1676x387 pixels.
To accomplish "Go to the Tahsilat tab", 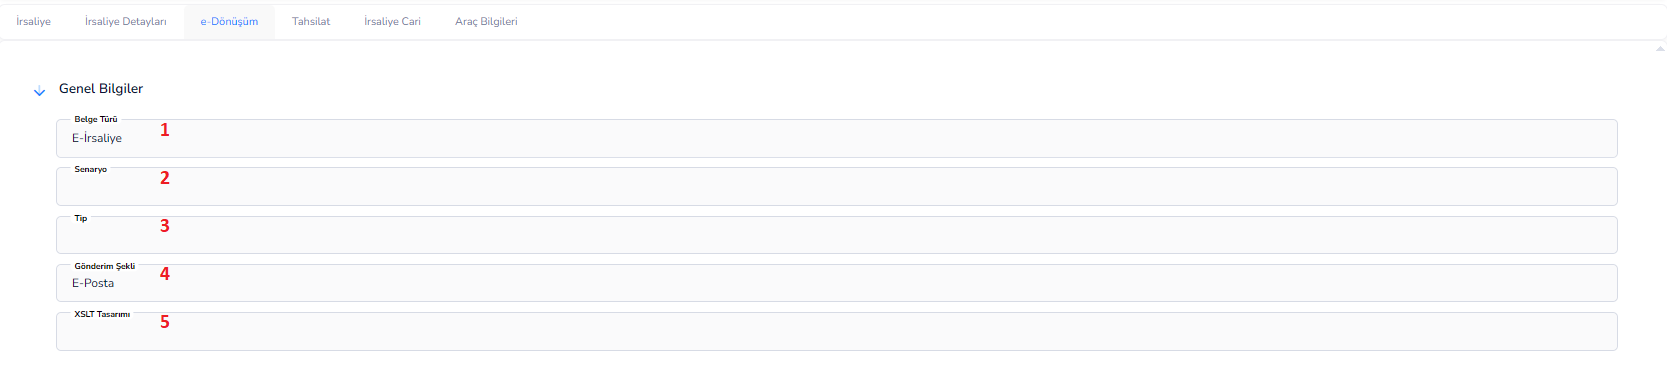I will click(x=311, y=21).
